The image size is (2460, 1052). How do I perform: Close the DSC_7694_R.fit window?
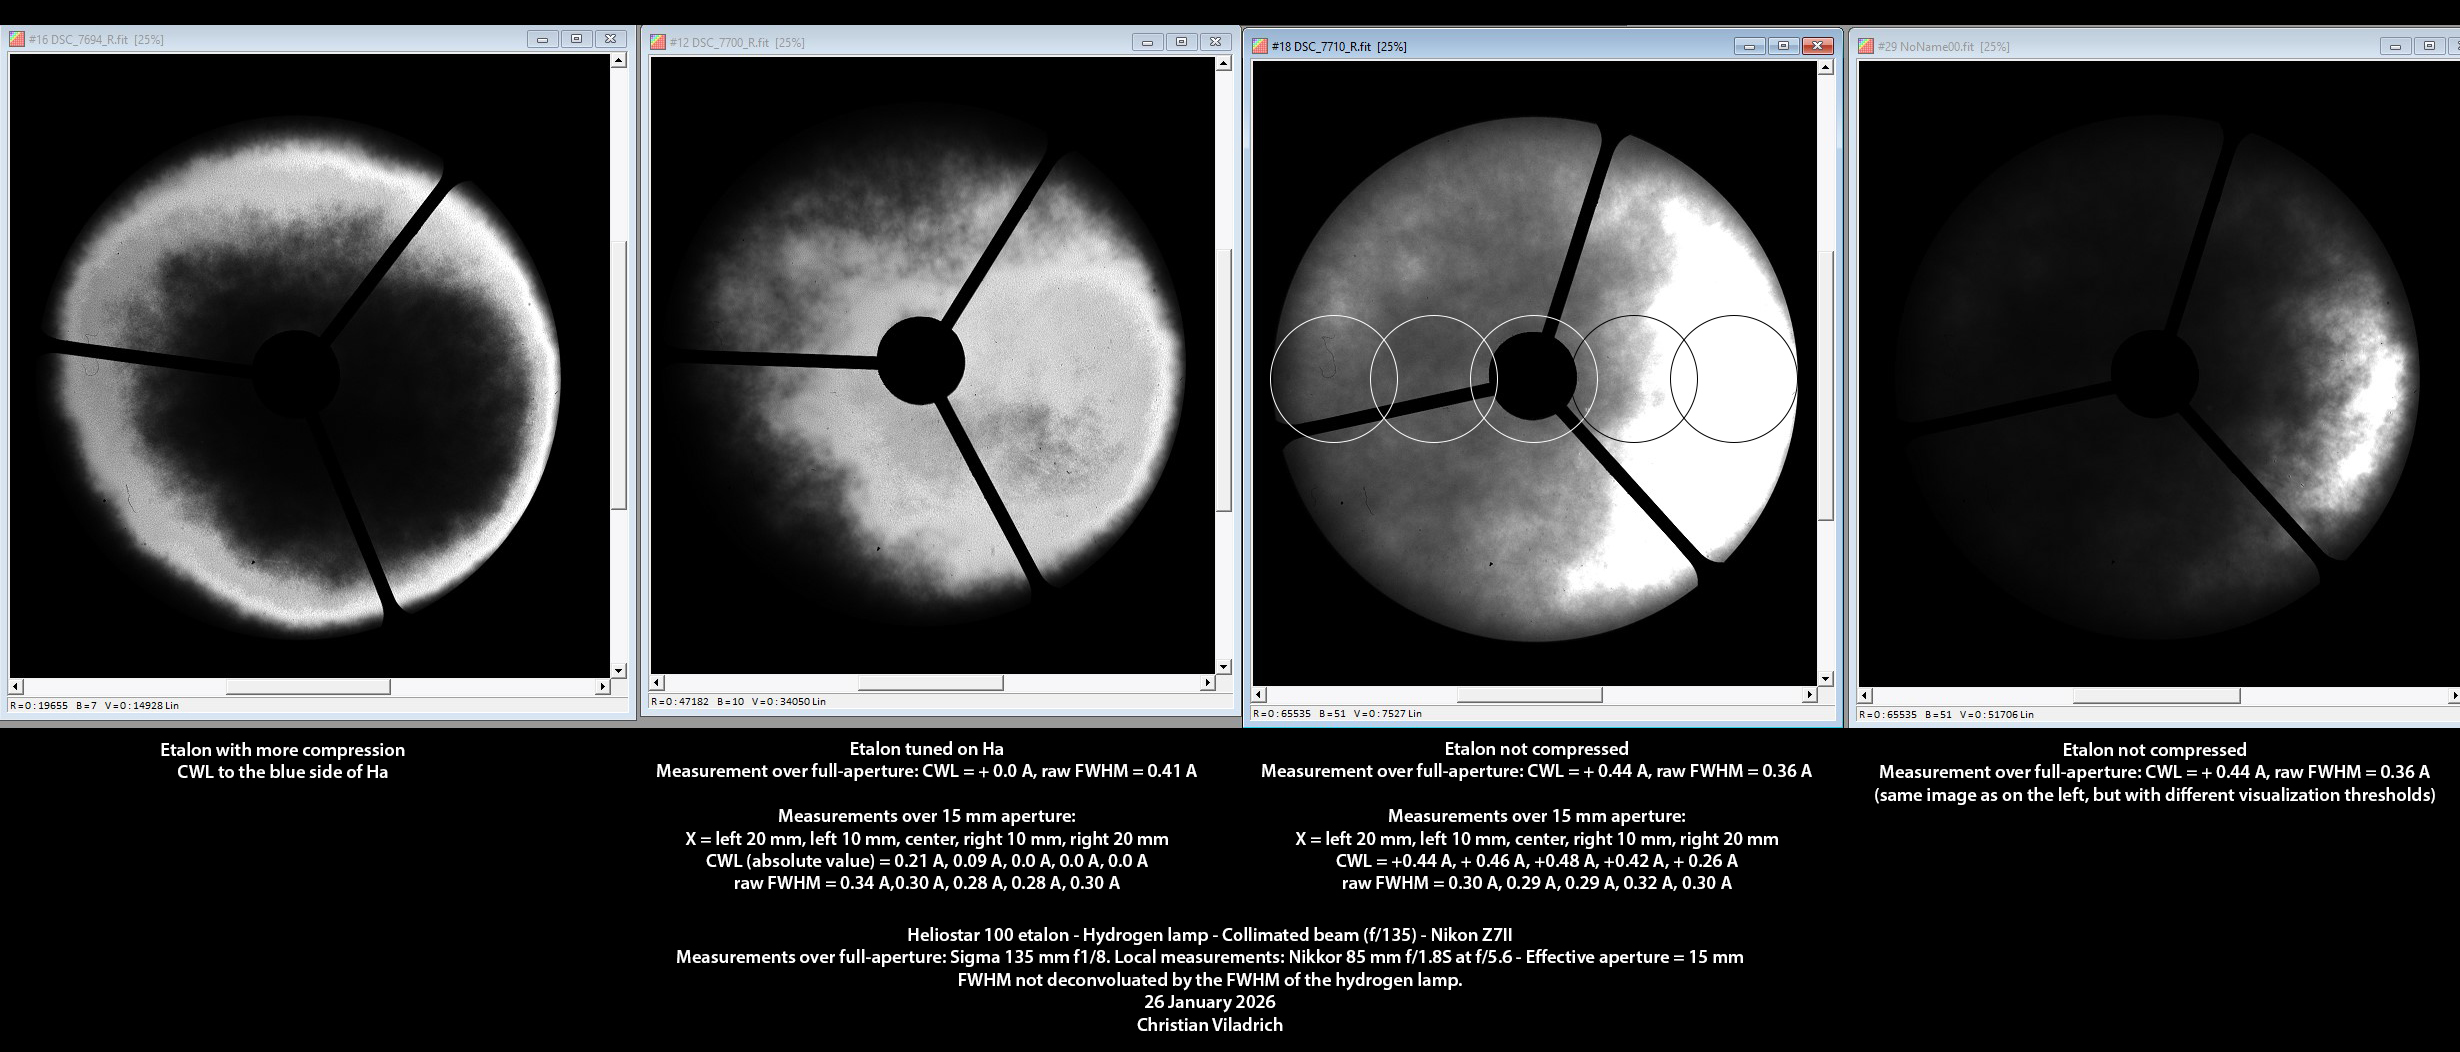[610, 39]
